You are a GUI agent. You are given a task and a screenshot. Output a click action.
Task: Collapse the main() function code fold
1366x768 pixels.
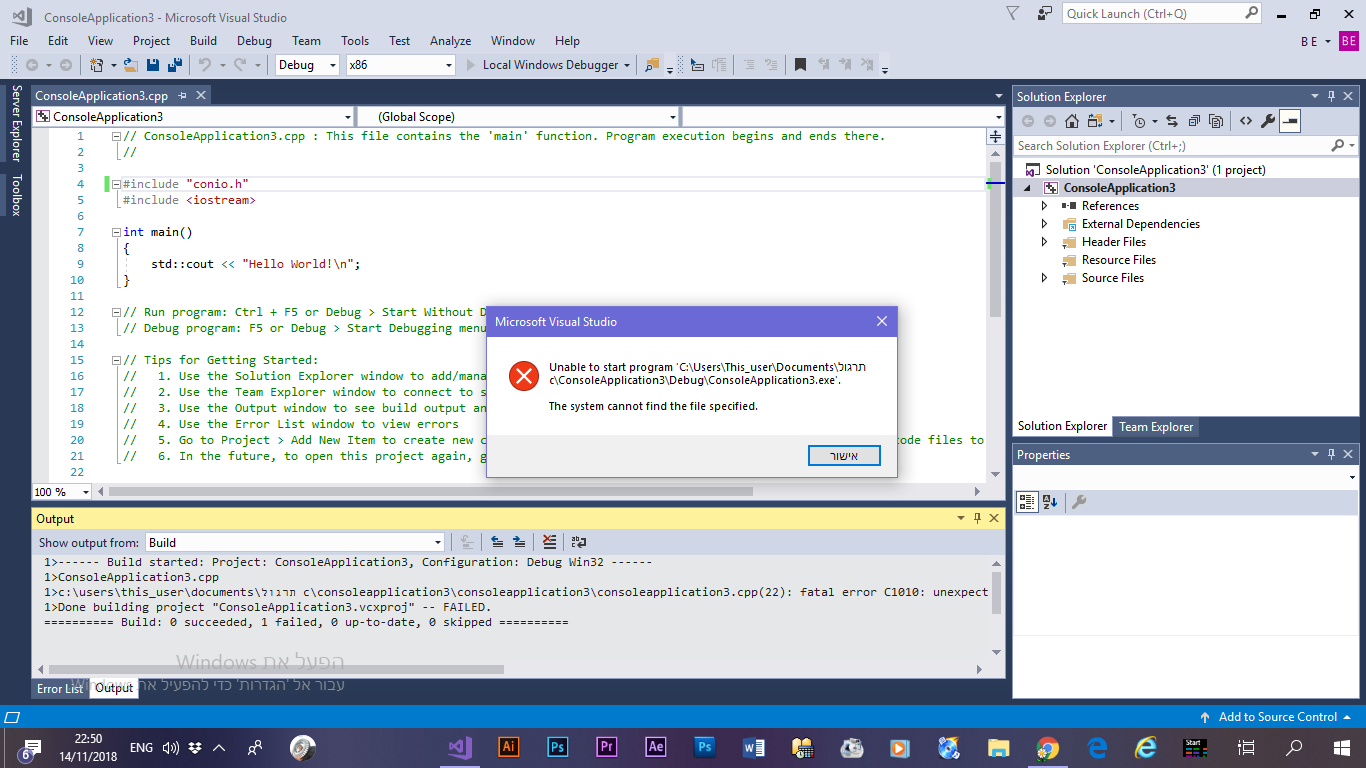[x=116, y=232]
